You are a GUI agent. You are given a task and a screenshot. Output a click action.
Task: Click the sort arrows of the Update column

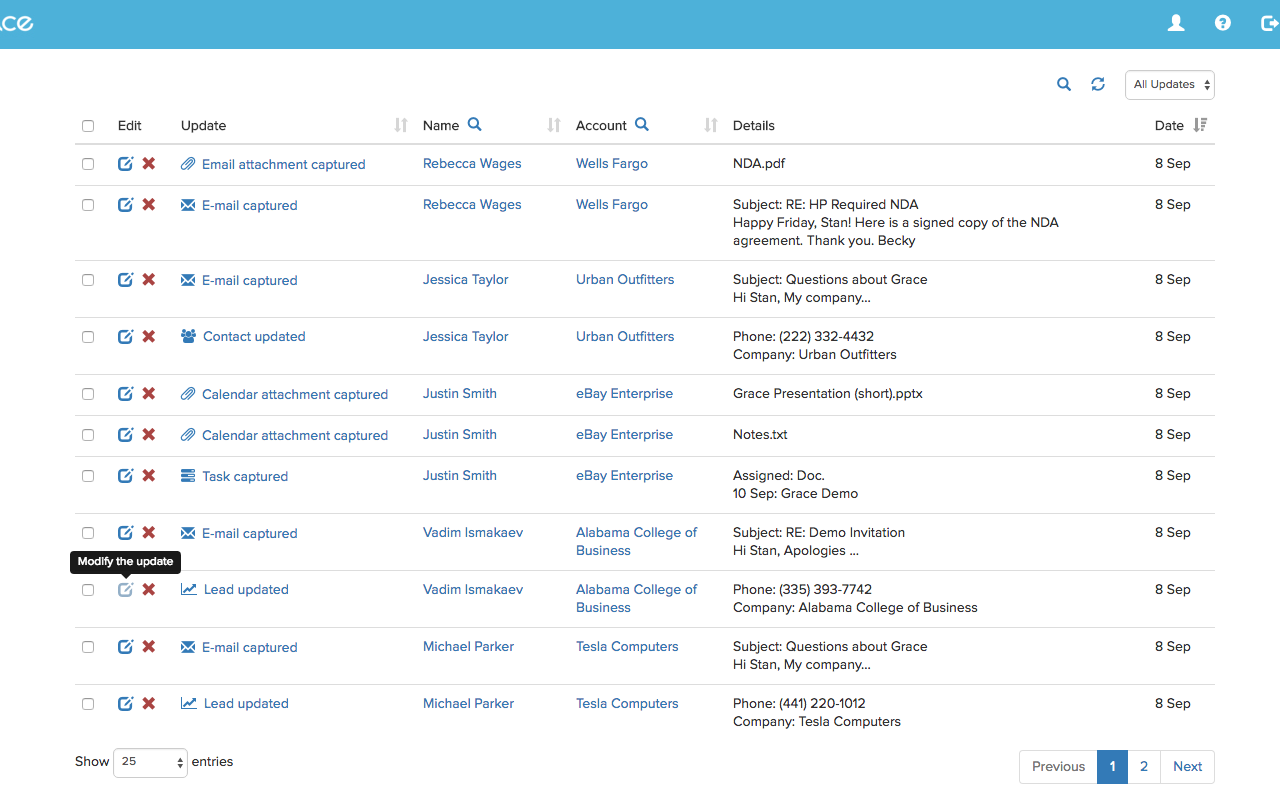point(401,125)
